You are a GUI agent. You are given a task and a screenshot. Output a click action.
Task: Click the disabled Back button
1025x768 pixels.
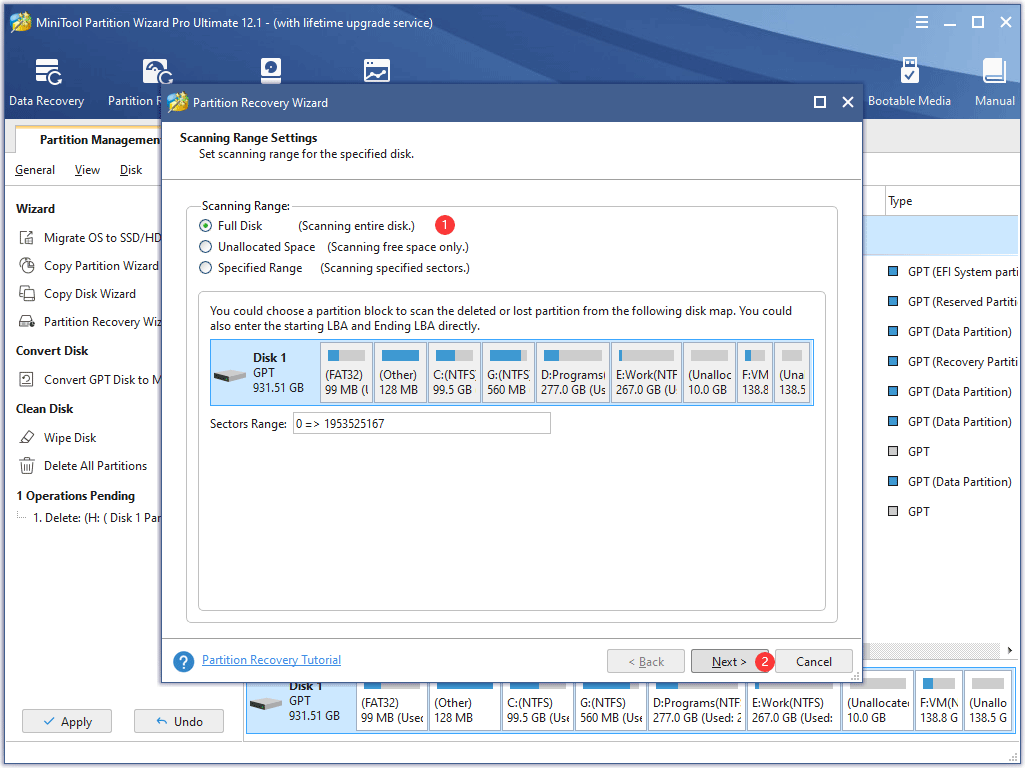click(x=646, y=661)
